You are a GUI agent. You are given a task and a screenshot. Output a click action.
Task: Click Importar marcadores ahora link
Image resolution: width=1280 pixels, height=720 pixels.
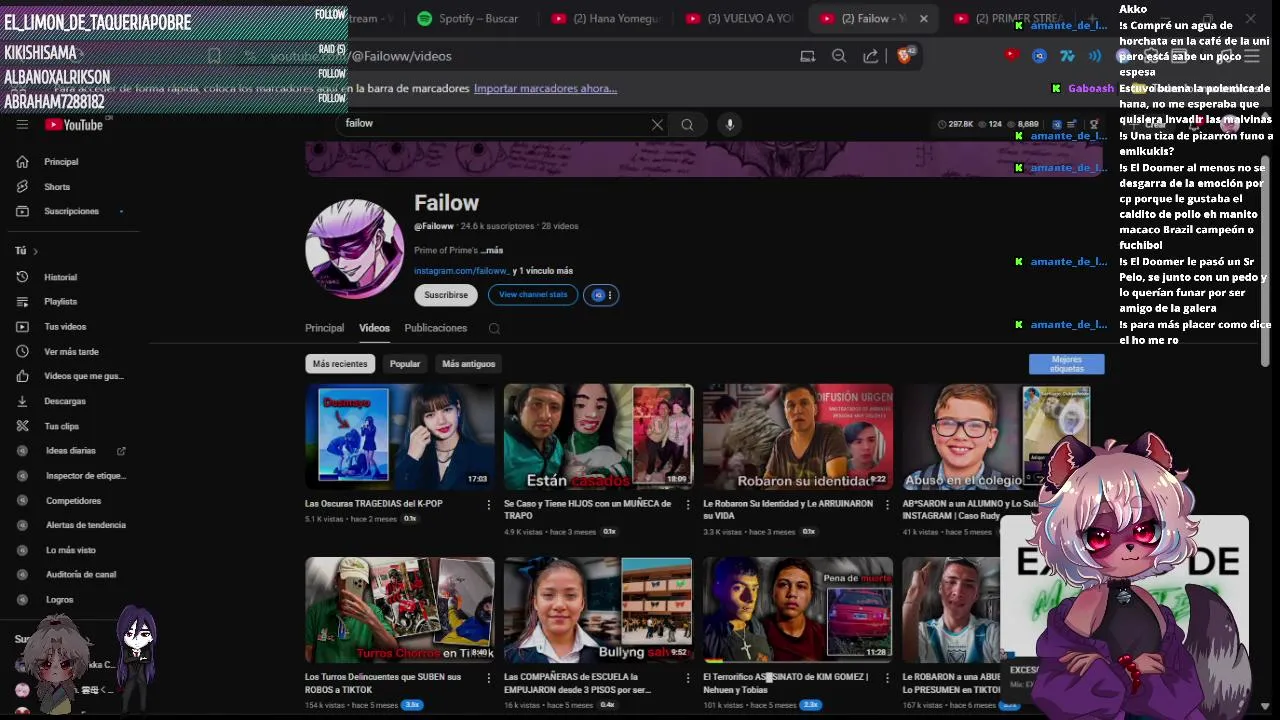coord(545,89)
